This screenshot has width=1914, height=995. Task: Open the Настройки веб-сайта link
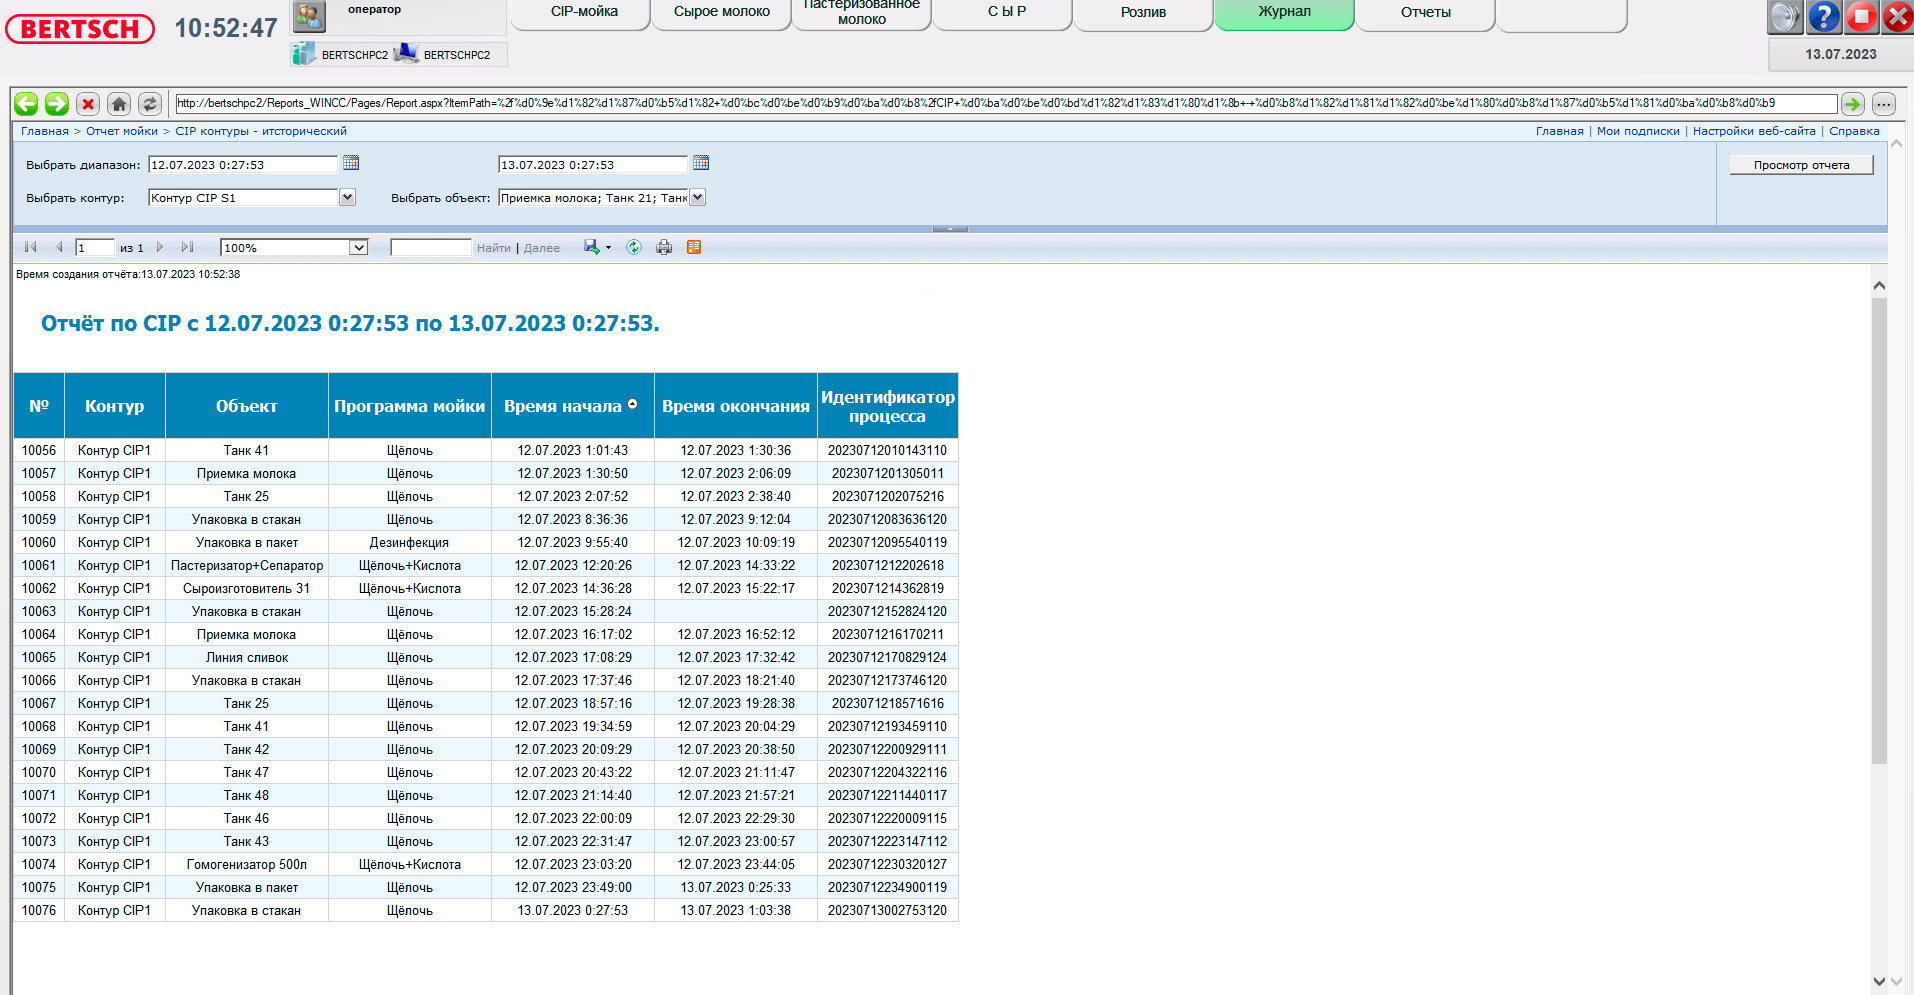click(x=1754, y=131)
